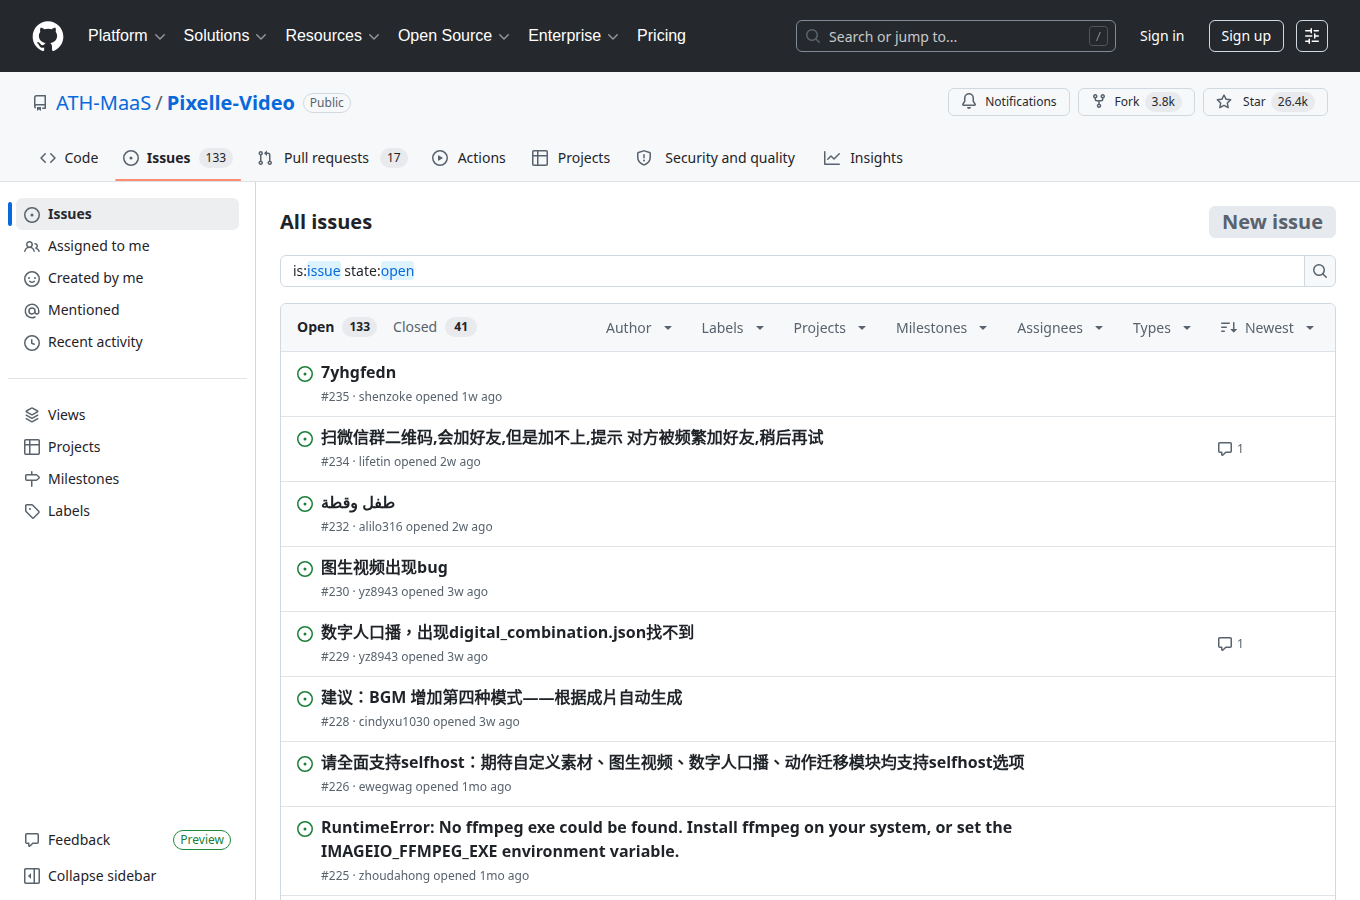Expand the Open Source dropdown menu
Screen dimensions: 1360x900
[454, 36]
